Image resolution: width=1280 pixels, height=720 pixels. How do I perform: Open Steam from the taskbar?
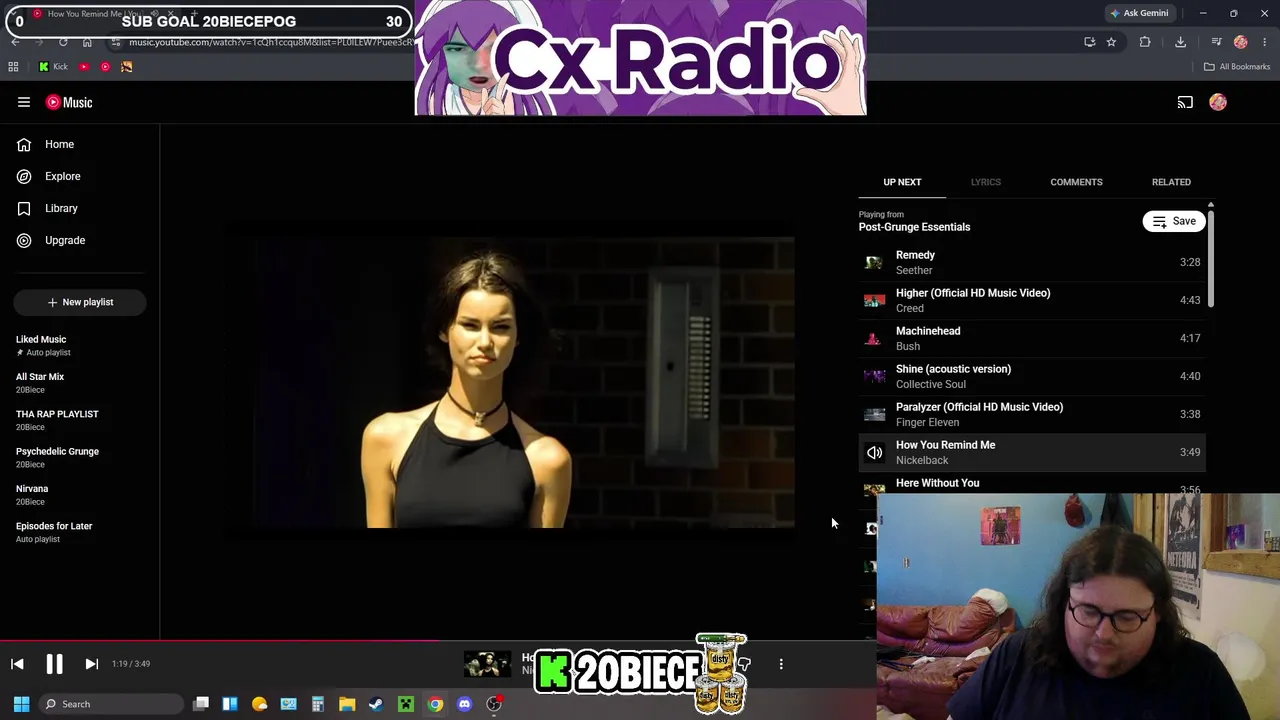coord(376,704)
